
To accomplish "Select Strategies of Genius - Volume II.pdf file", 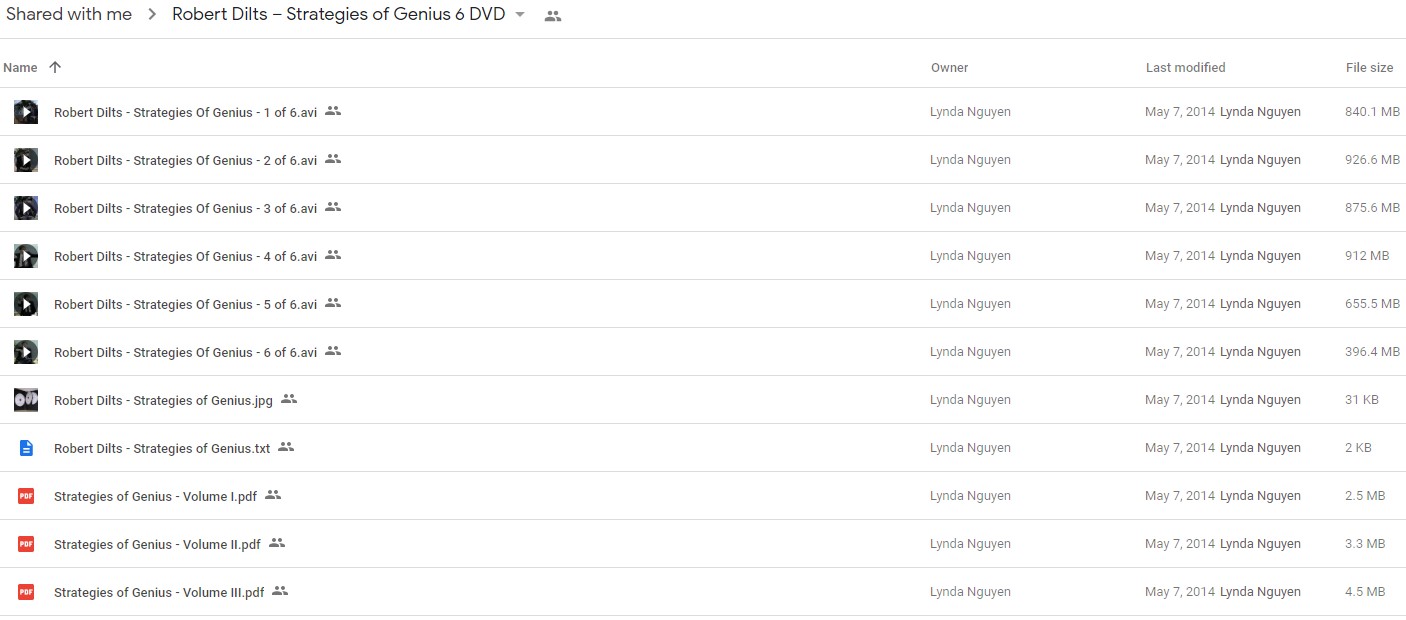I will [x=703, y=544].
